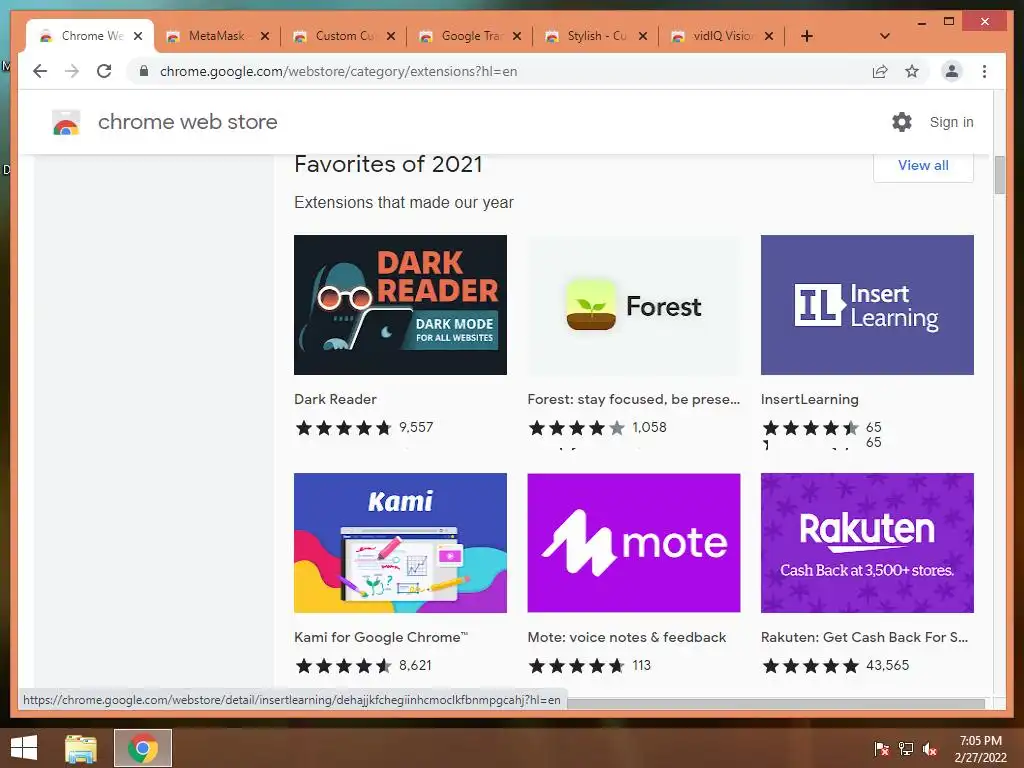The image size is (1024, 768).
Task: Close the vidIQ Vision tab
Action: pyautogui.click(x=769, y=36)
